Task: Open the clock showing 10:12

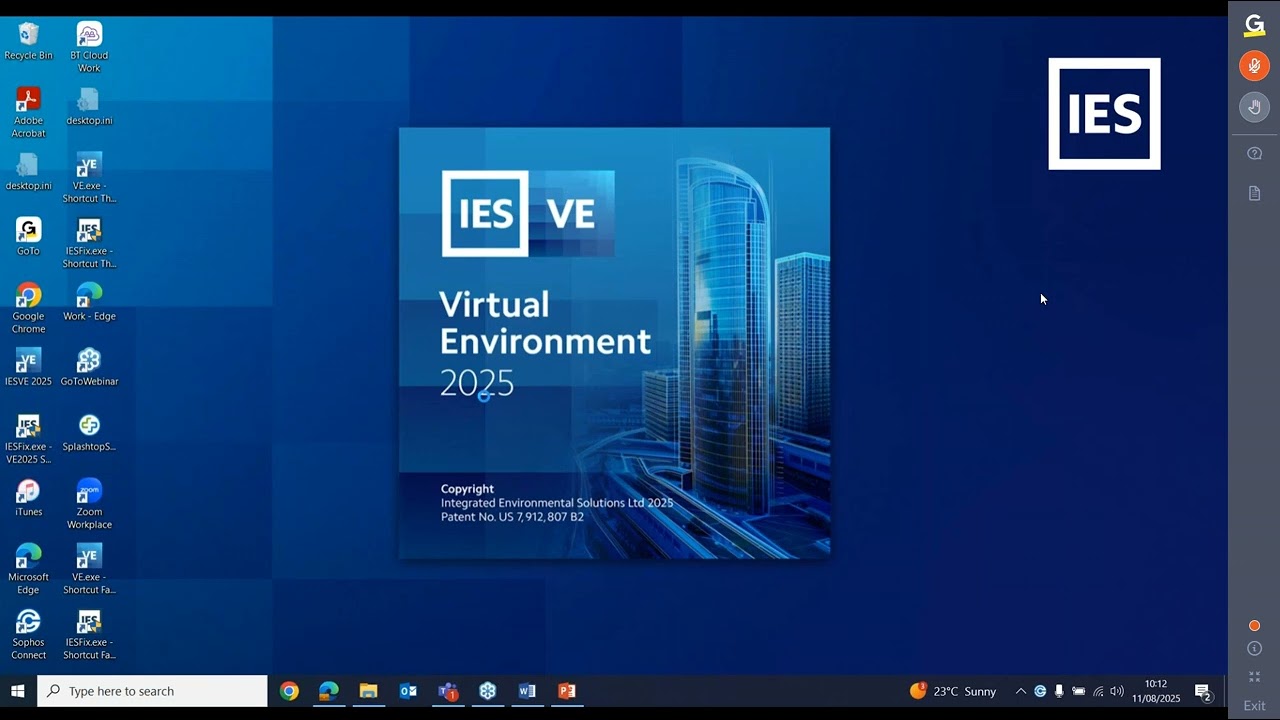Action: click(x=1156, y=691)
